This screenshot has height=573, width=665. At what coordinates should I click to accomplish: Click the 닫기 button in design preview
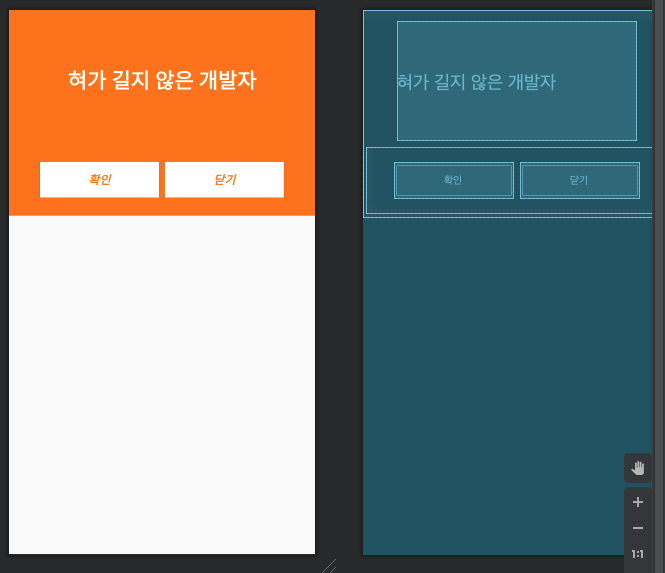(x=224, y=179)
